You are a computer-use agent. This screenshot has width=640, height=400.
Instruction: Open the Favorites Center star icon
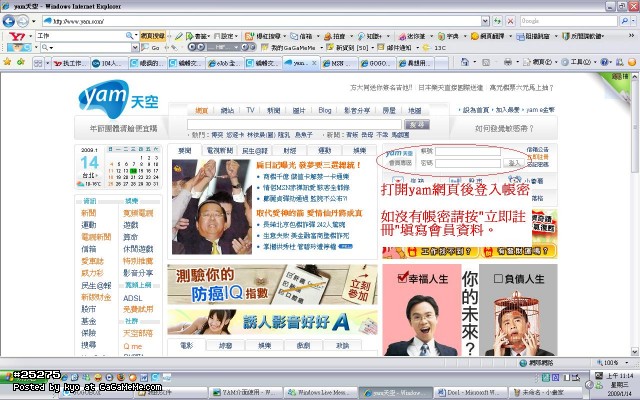pyautogui.click(x=7, y=62)
